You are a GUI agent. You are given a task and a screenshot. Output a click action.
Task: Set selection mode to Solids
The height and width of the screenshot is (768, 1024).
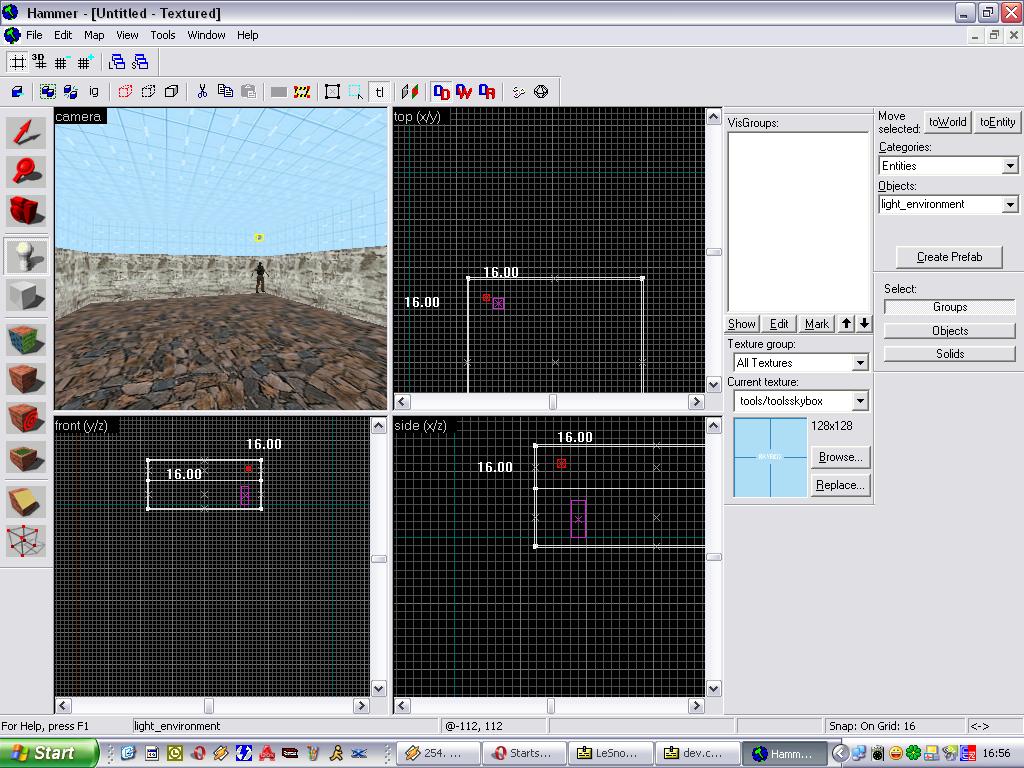(950, 353)
